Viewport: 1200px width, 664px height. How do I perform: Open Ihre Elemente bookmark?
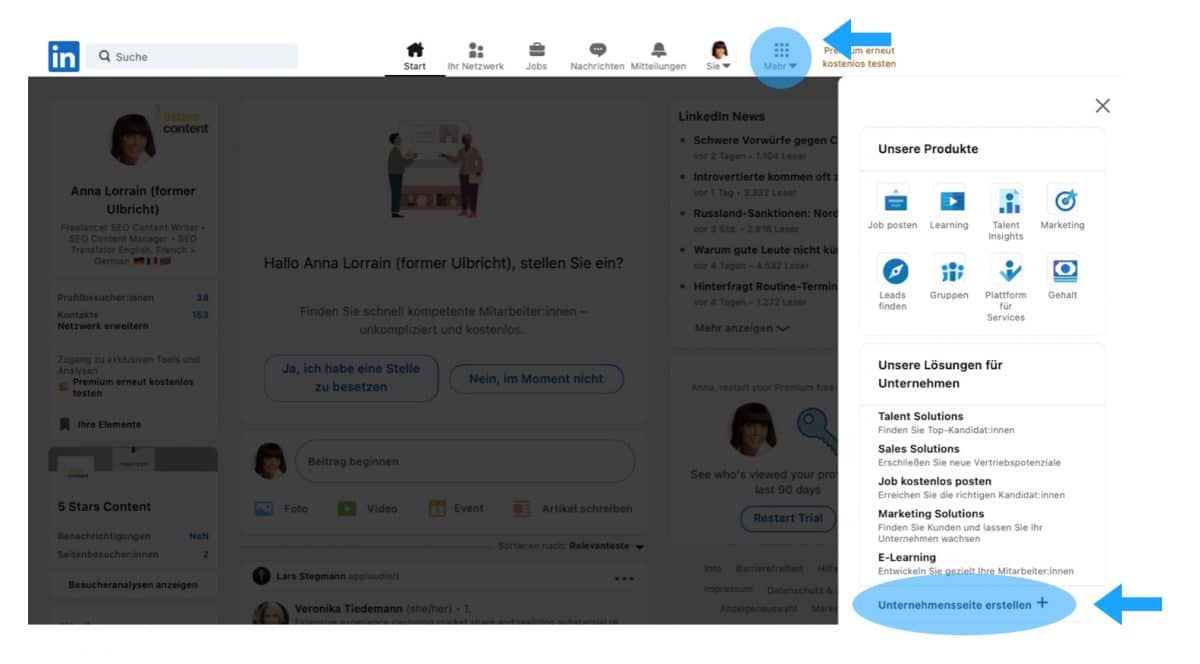100,424
